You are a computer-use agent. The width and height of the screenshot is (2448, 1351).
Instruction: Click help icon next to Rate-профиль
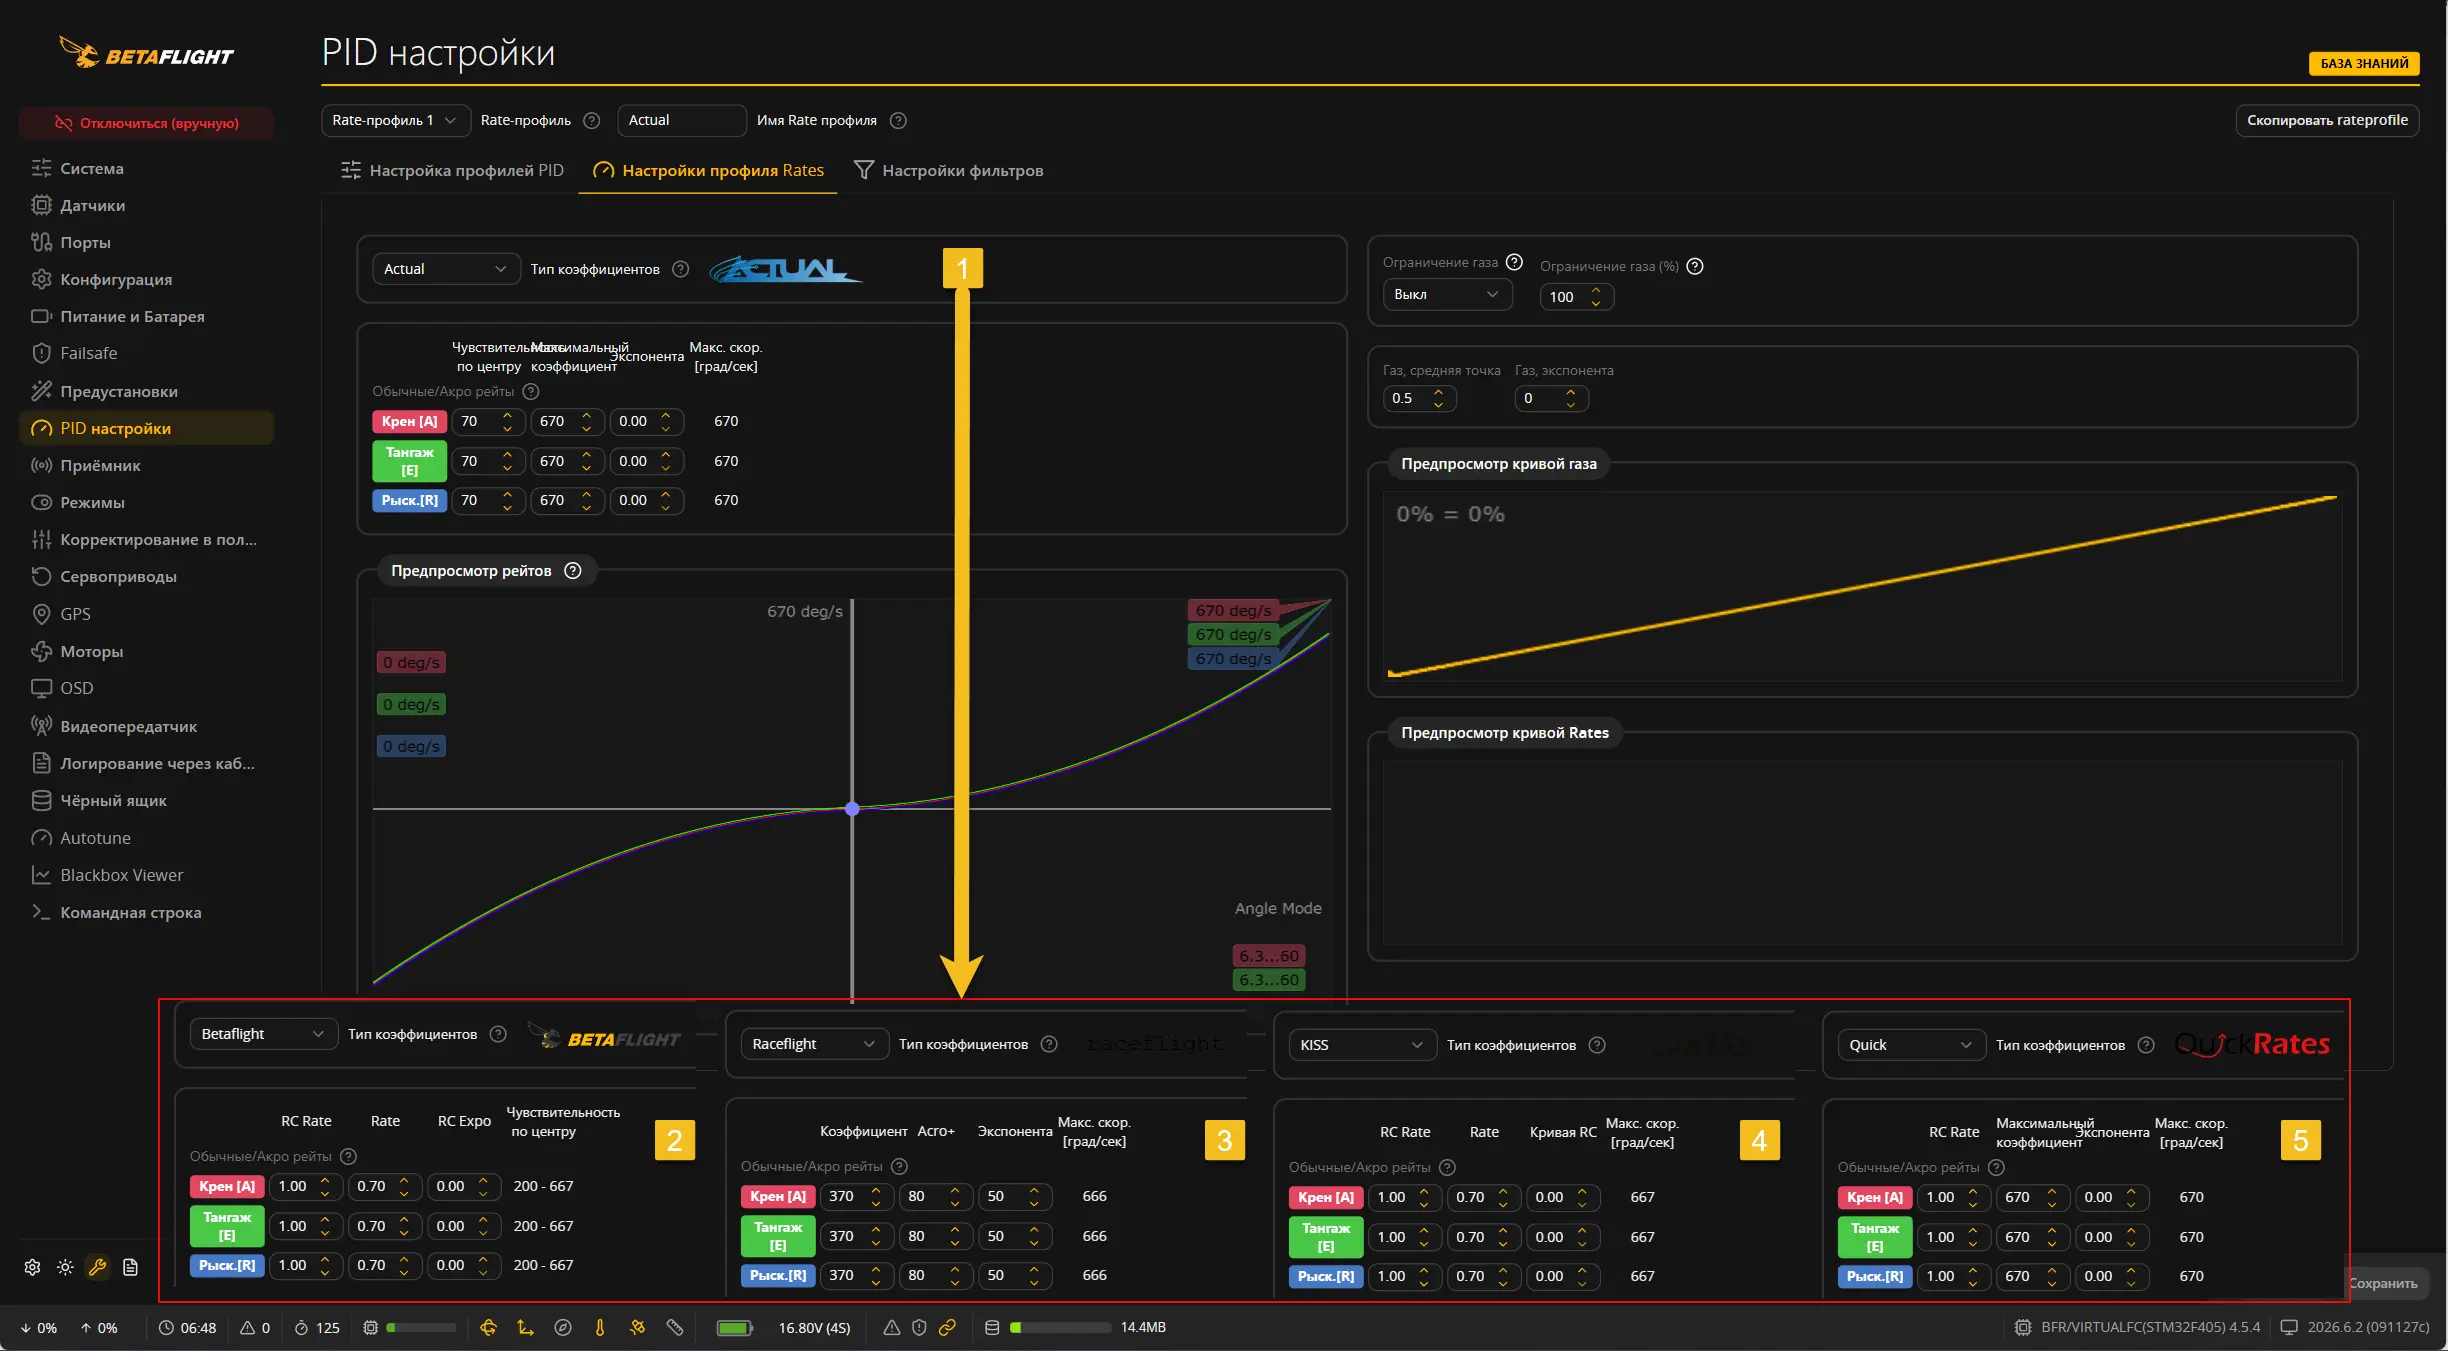pos(592,120)
